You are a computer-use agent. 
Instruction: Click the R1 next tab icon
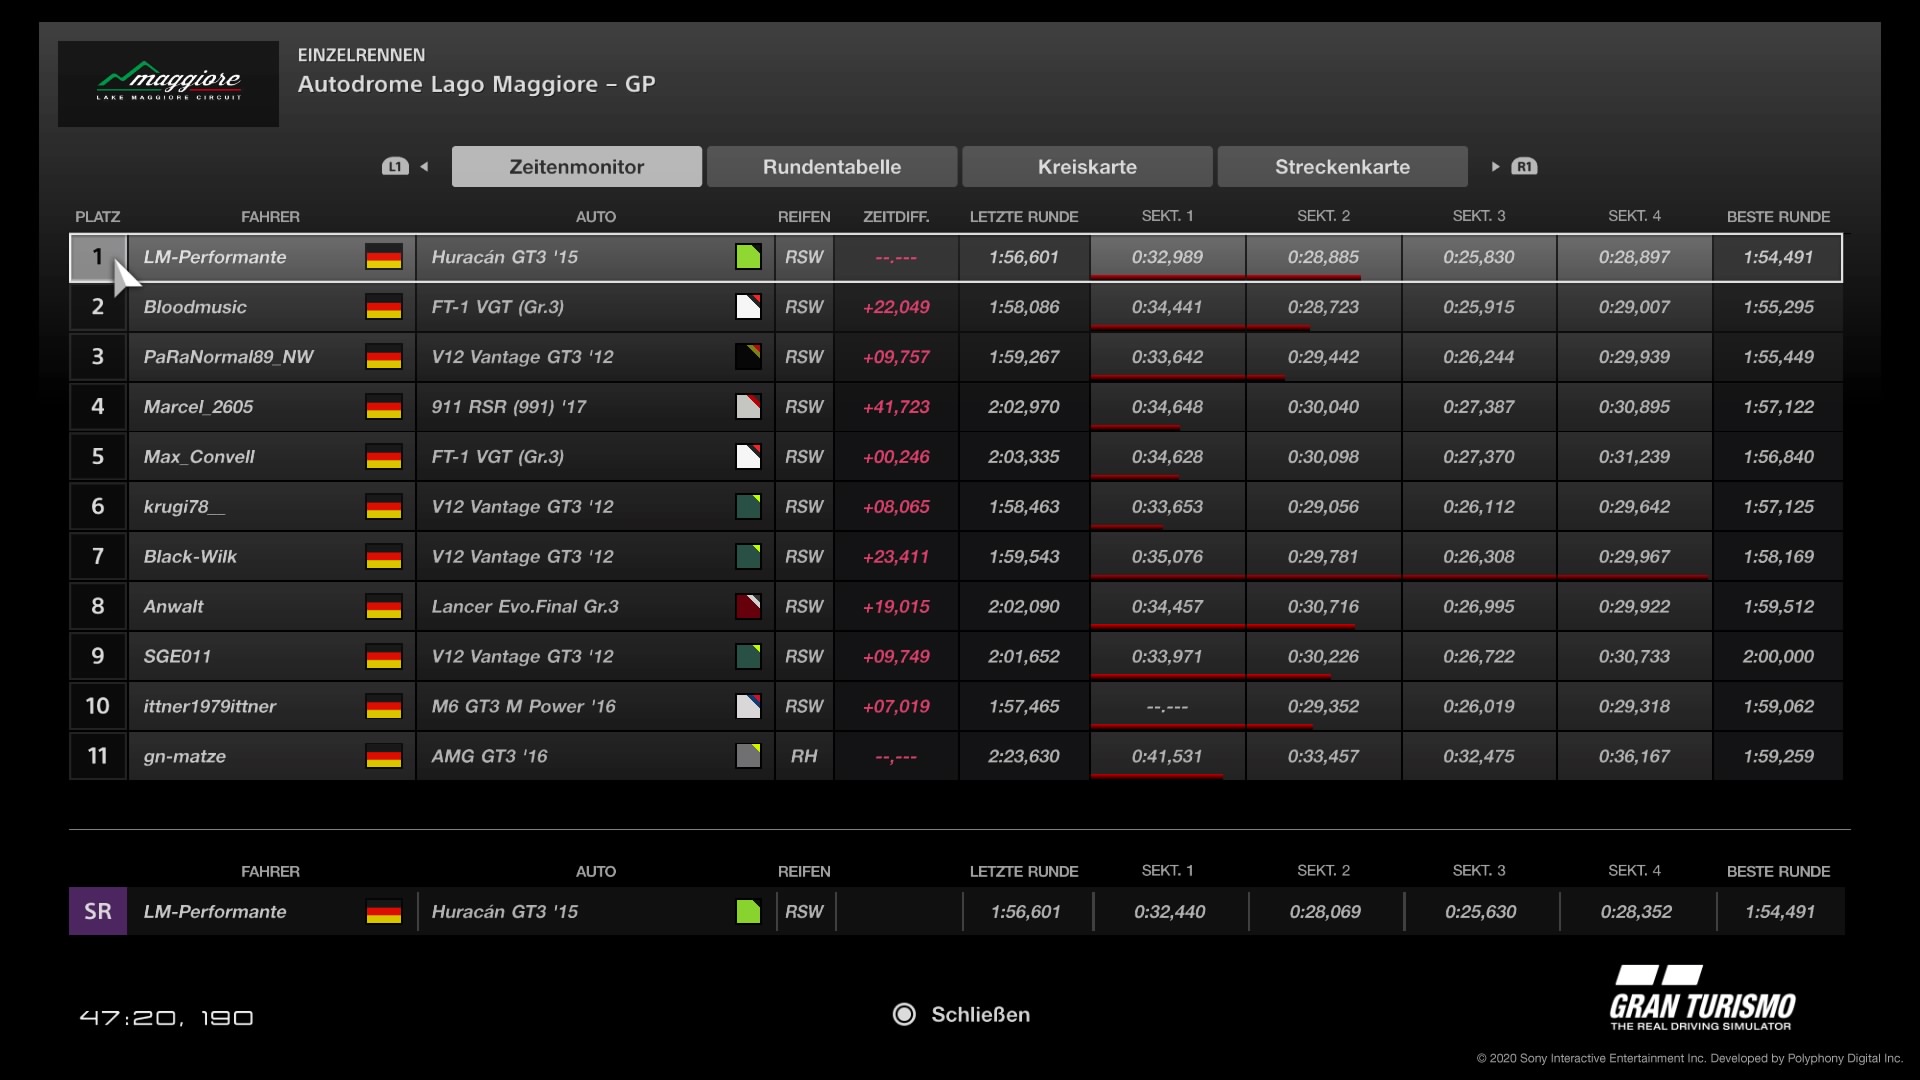pyautogui.click(x=1524, y=167)
